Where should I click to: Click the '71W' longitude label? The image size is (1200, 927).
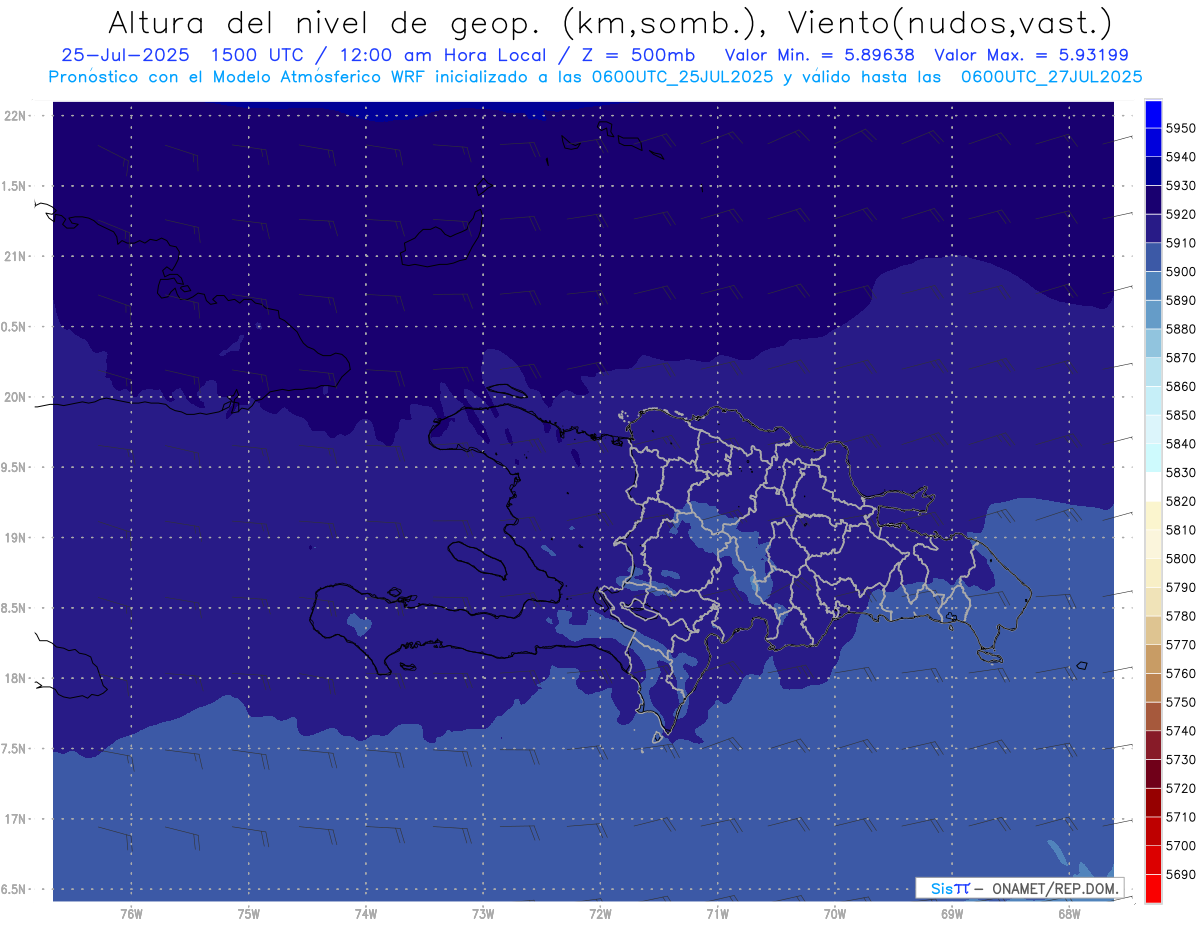tap(717, 913)
